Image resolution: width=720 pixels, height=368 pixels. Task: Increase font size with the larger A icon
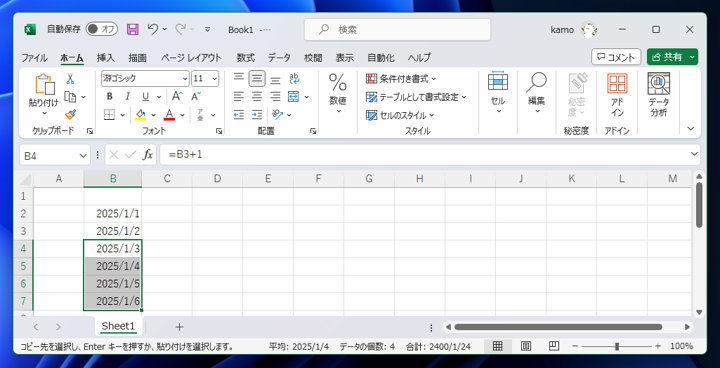coord(177,96)
